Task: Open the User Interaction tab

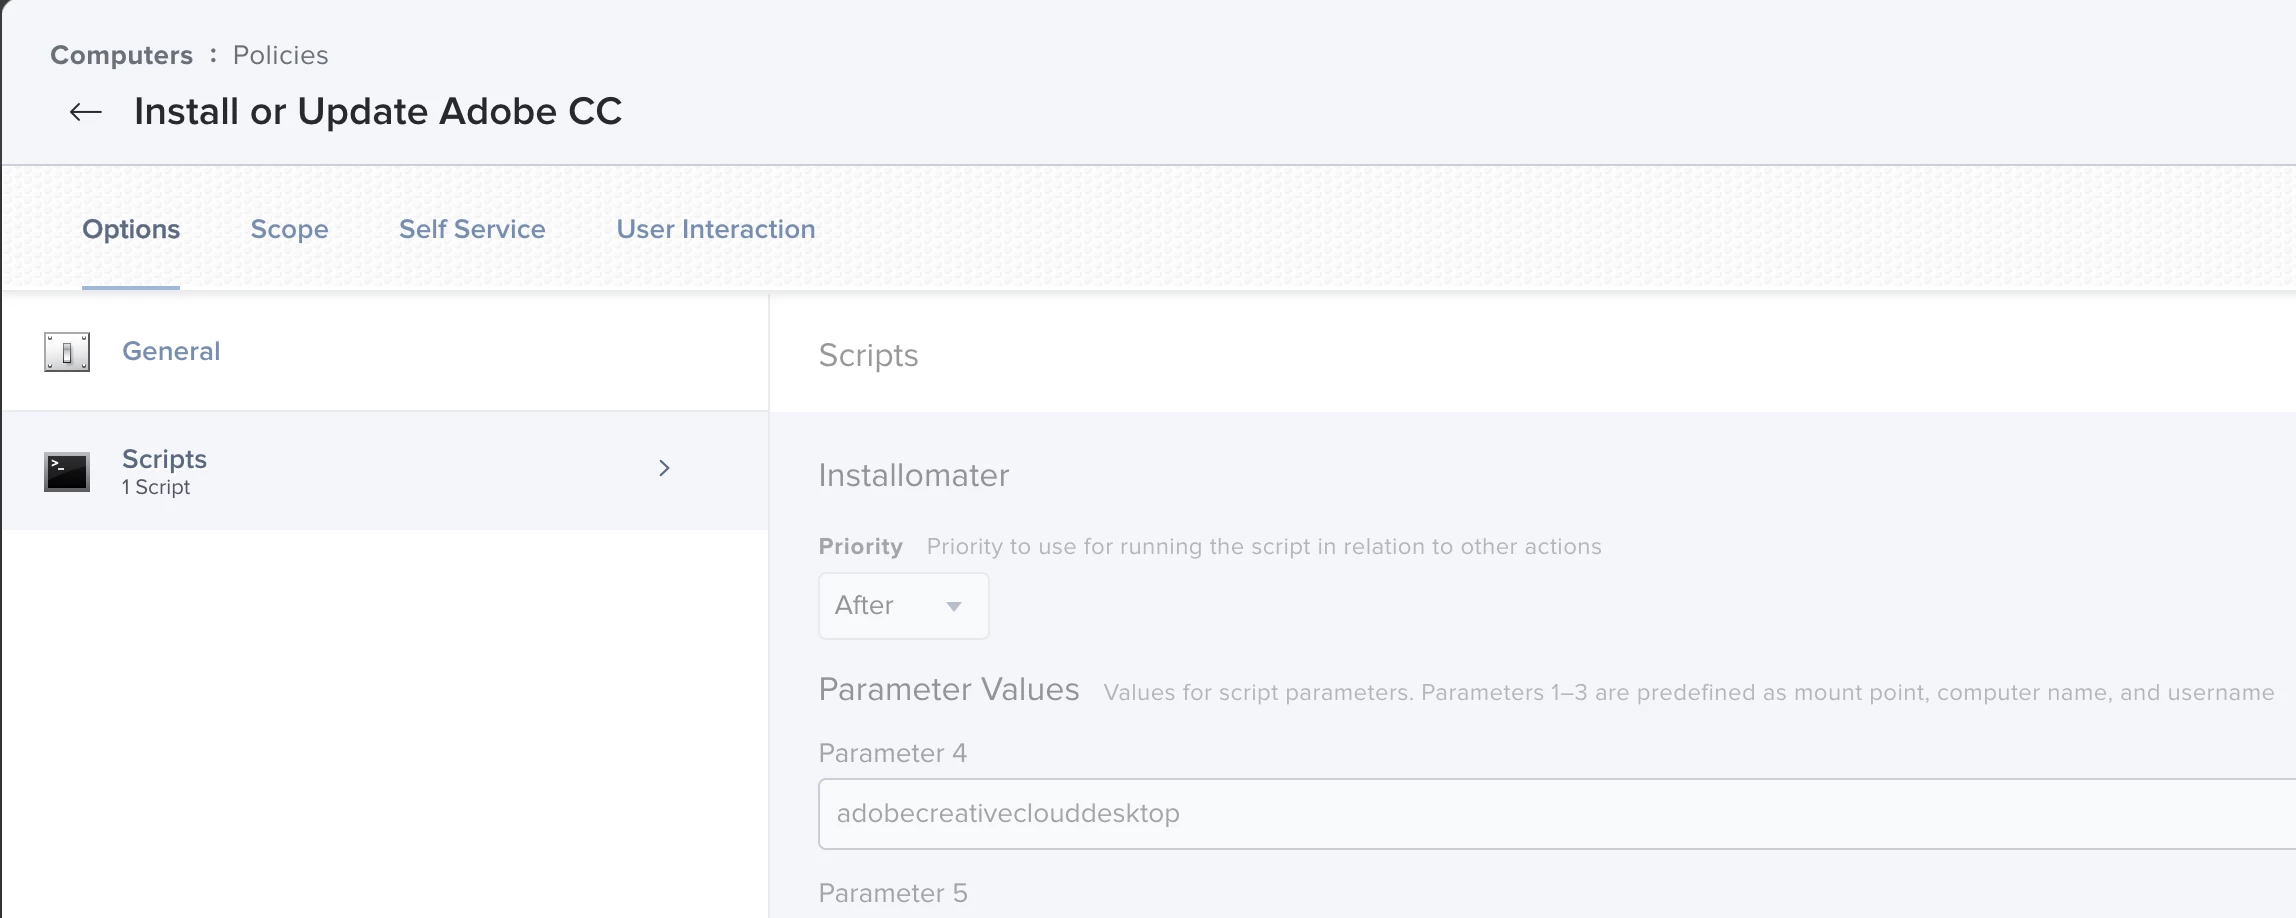Action: tap(716, 229)
